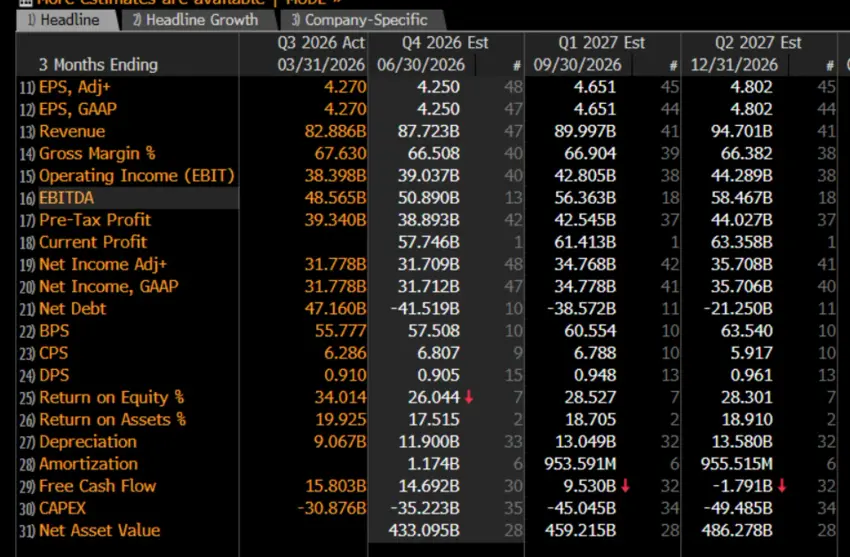Open Net Asset Value row

click(99, 530)
